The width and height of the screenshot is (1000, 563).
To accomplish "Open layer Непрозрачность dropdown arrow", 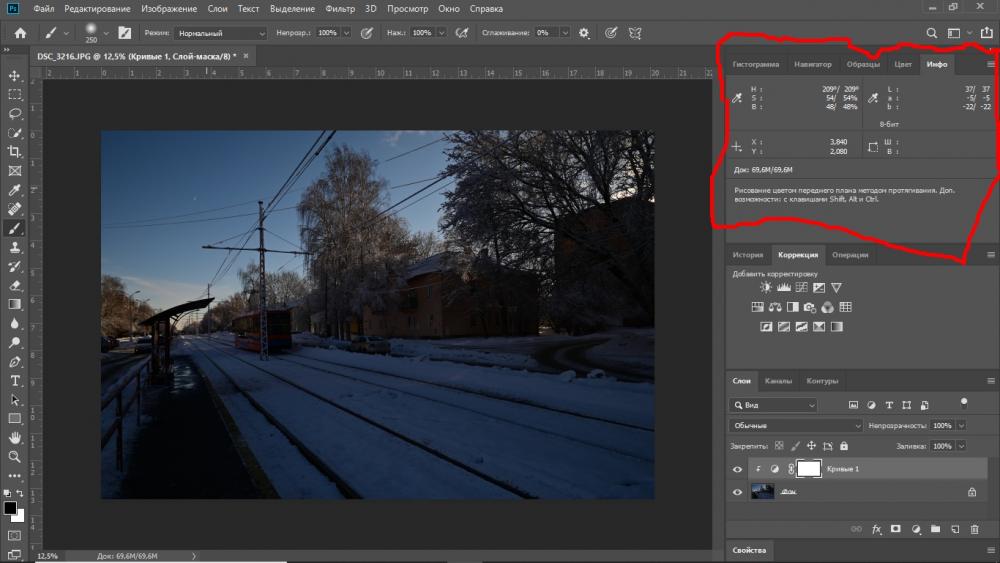I will tap(961, 425).
